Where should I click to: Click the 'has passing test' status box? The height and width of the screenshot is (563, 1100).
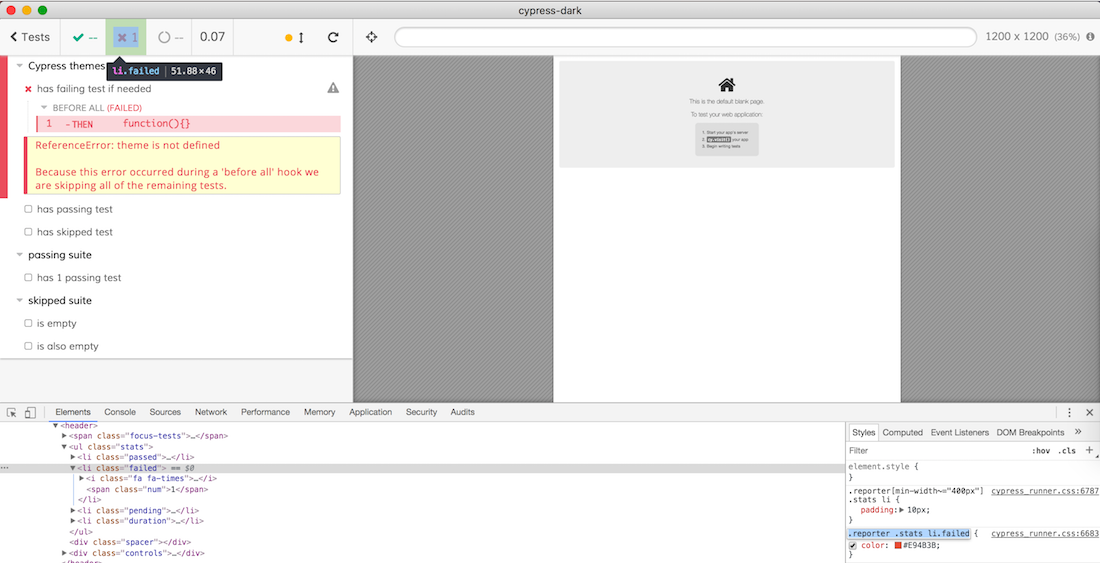pyautogui.click(x=28, y=209)
